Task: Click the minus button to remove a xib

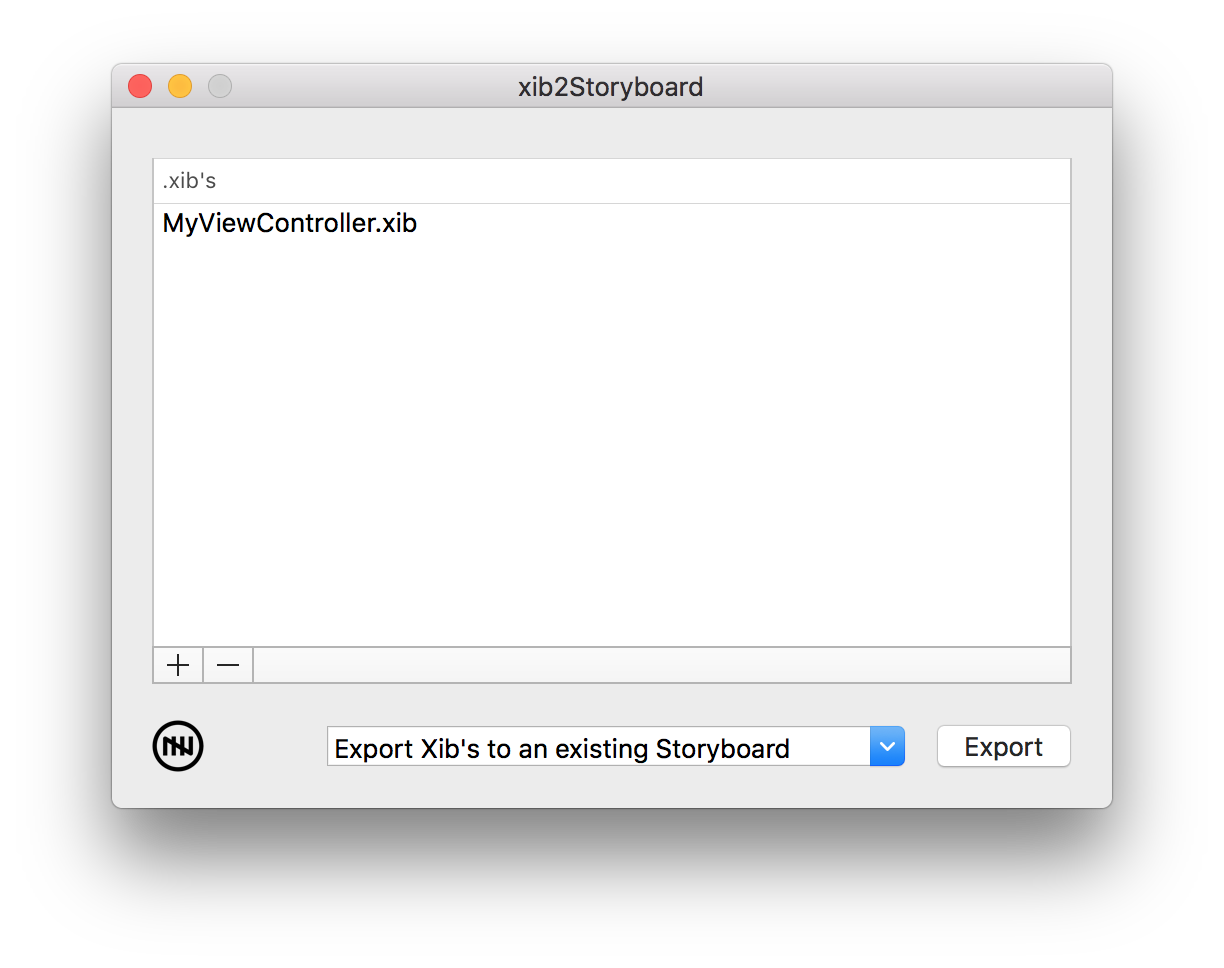Action: point(229,665)
